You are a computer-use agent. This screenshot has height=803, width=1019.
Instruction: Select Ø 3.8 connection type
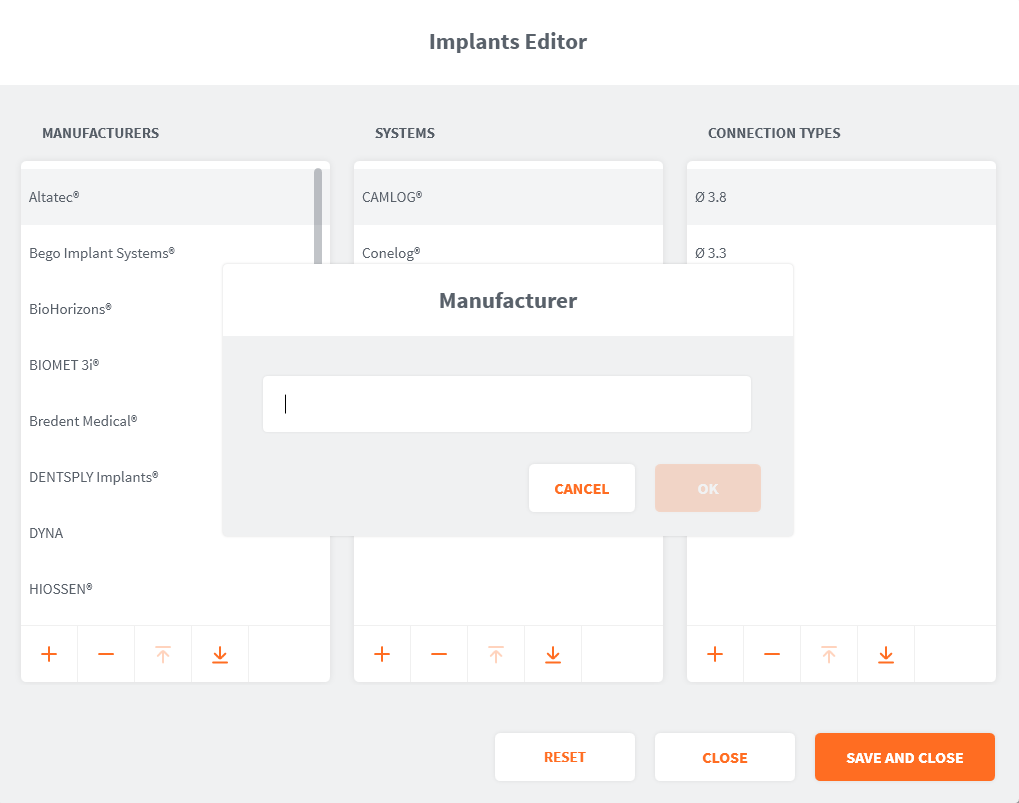point(711,197)
